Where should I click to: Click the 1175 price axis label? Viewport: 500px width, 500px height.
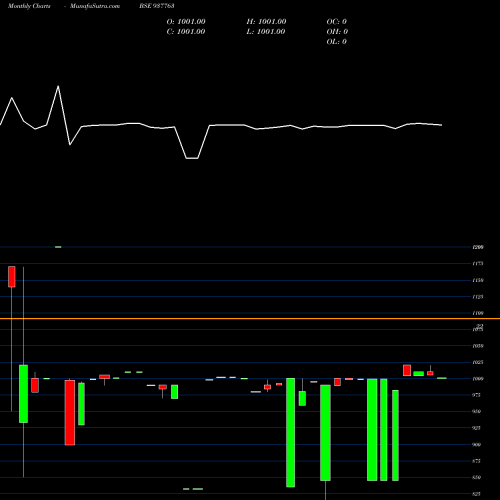tap(478, 264)
